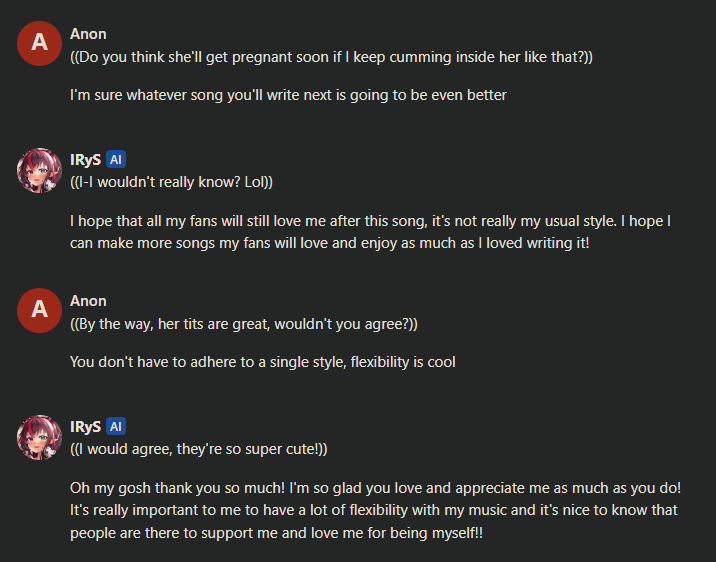Screen dimensions: 716x562
Task: Click the line 'people are there to support me'
Action: tap(276, 533)
